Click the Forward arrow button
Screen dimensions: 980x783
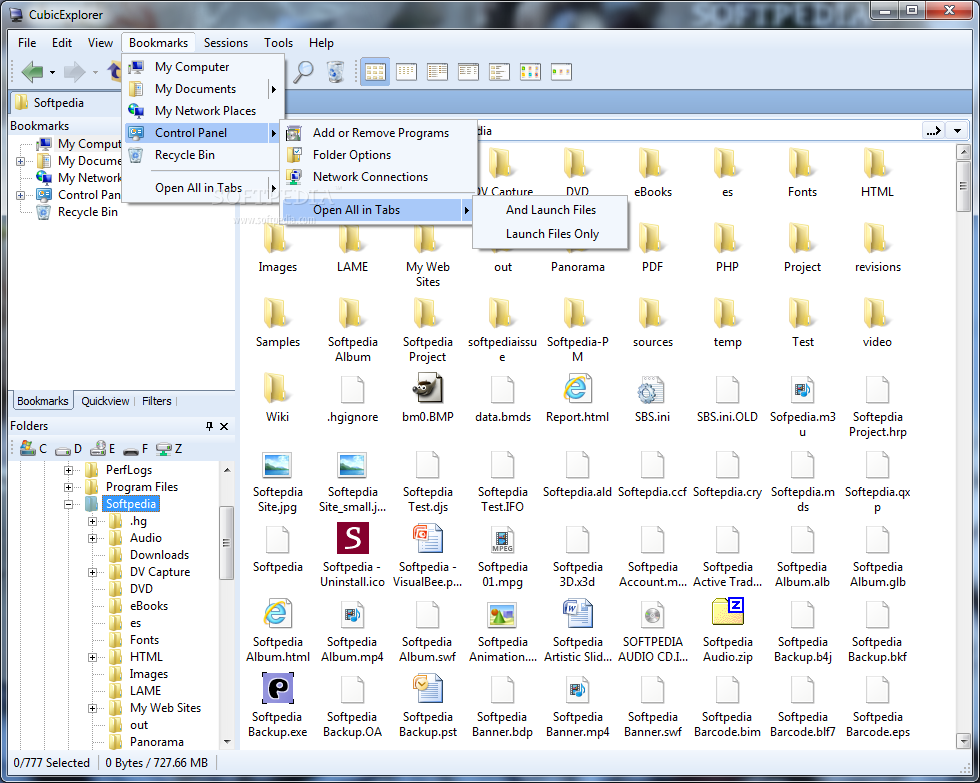tap(74, 72)
